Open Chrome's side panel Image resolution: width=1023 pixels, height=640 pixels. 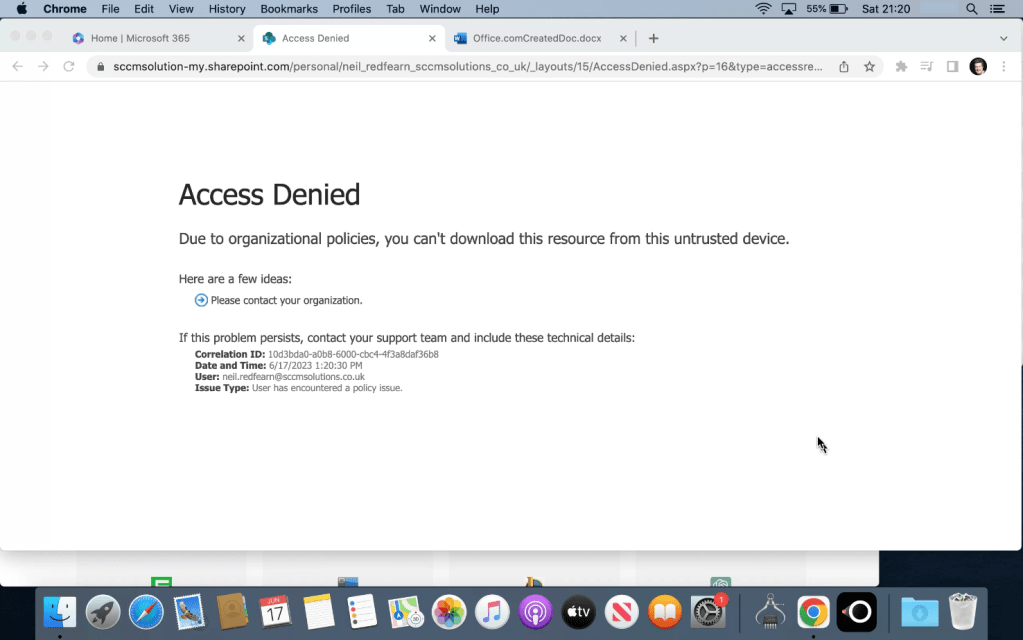click(x=952, y=67)
